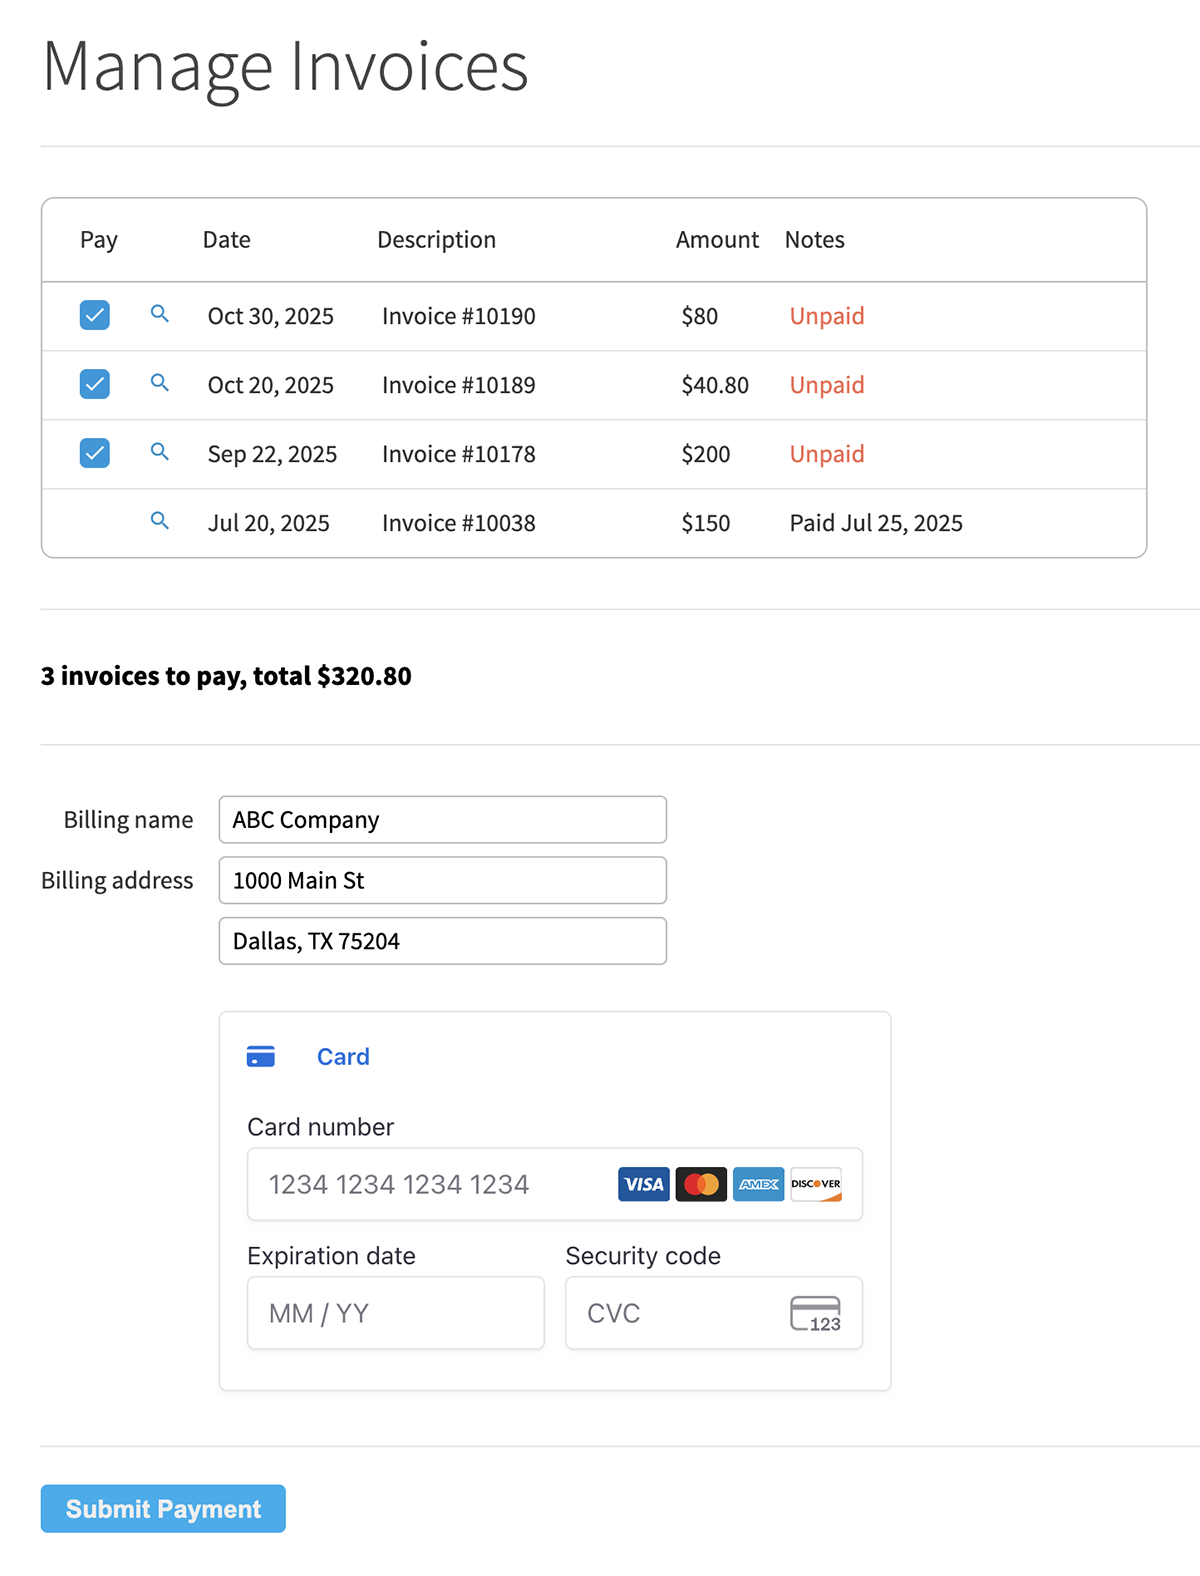The image size is (1200, 1576).
Task: Click the CVC card hint icon
Action: click(x=815, y=1313)
